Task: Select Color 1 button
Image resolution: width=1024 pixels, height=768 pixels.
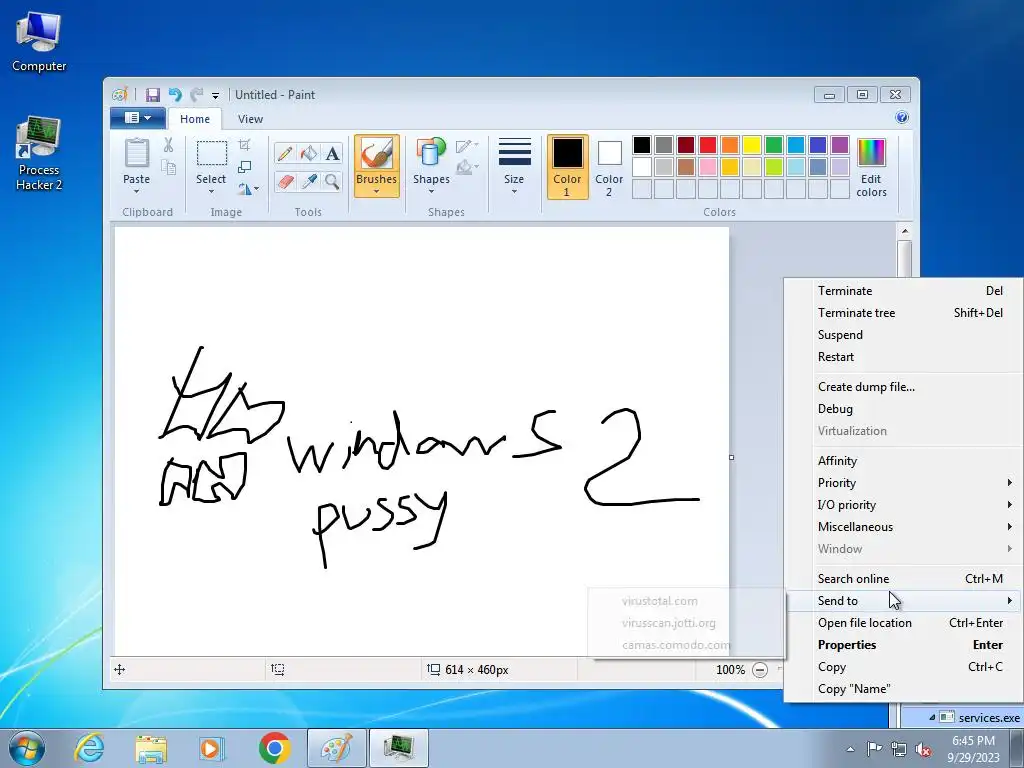Action: [x=568, y=167]
